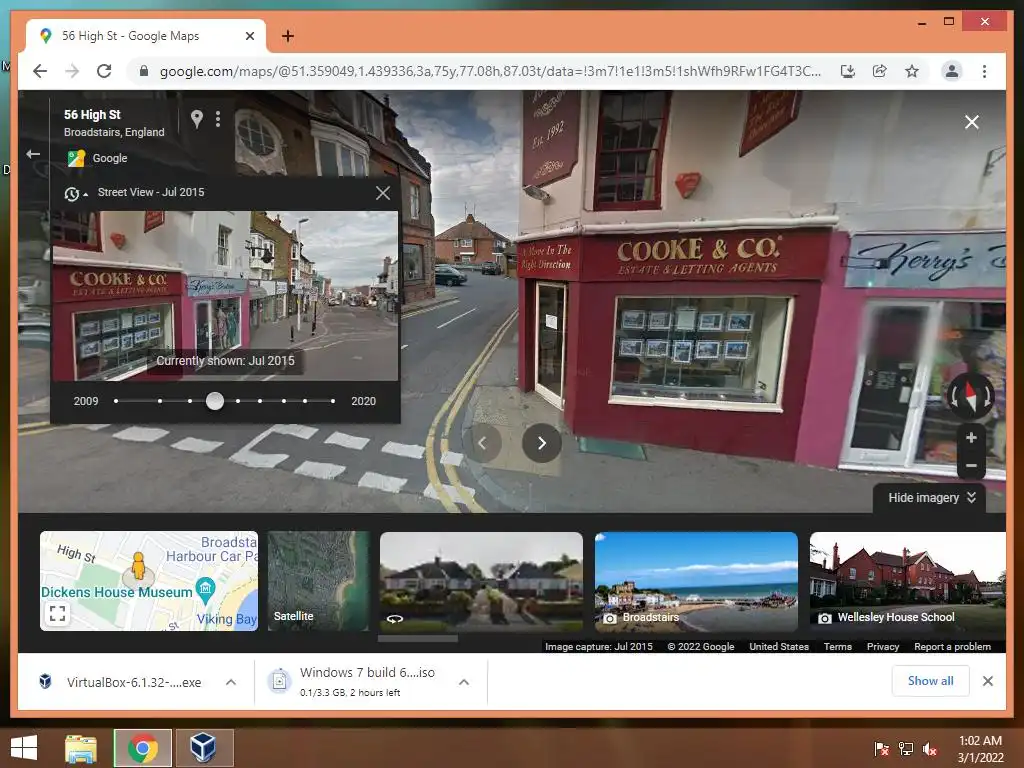The width and height of the screenshot is (1024, 768).
Task: Click the timeline slider handle
Action: pos(215,401)
